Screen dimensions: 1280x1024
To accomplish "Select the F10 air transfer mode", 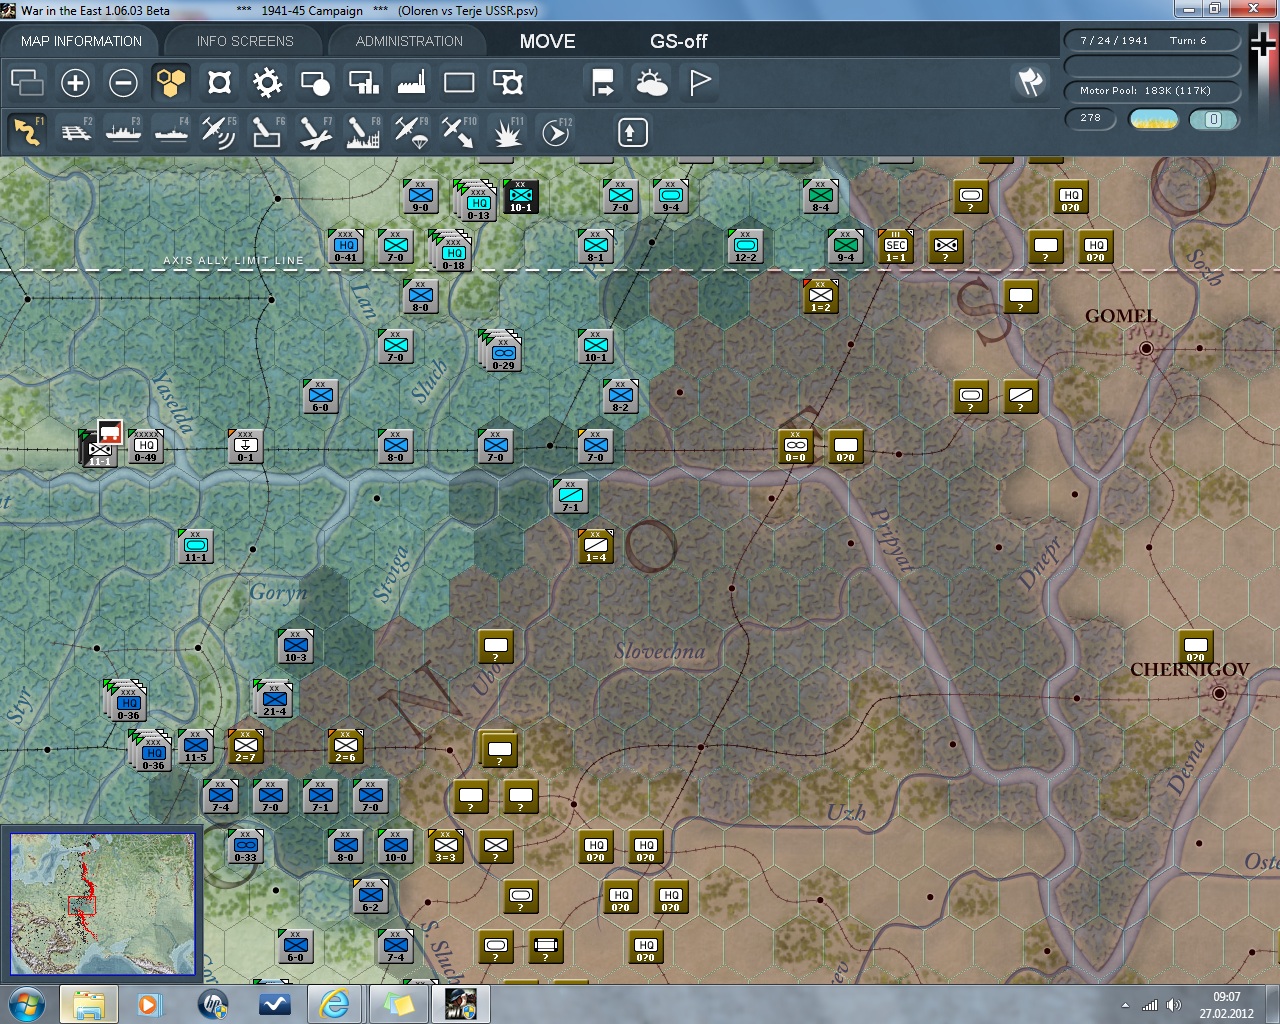I will tap(459, 132).
